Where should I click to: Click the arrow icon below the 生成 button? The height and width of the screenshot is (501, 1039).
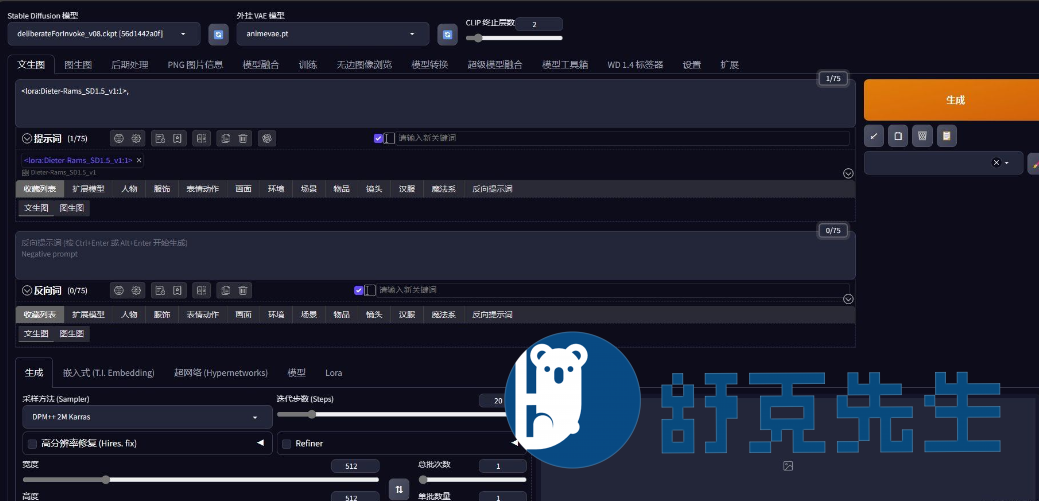874,135
